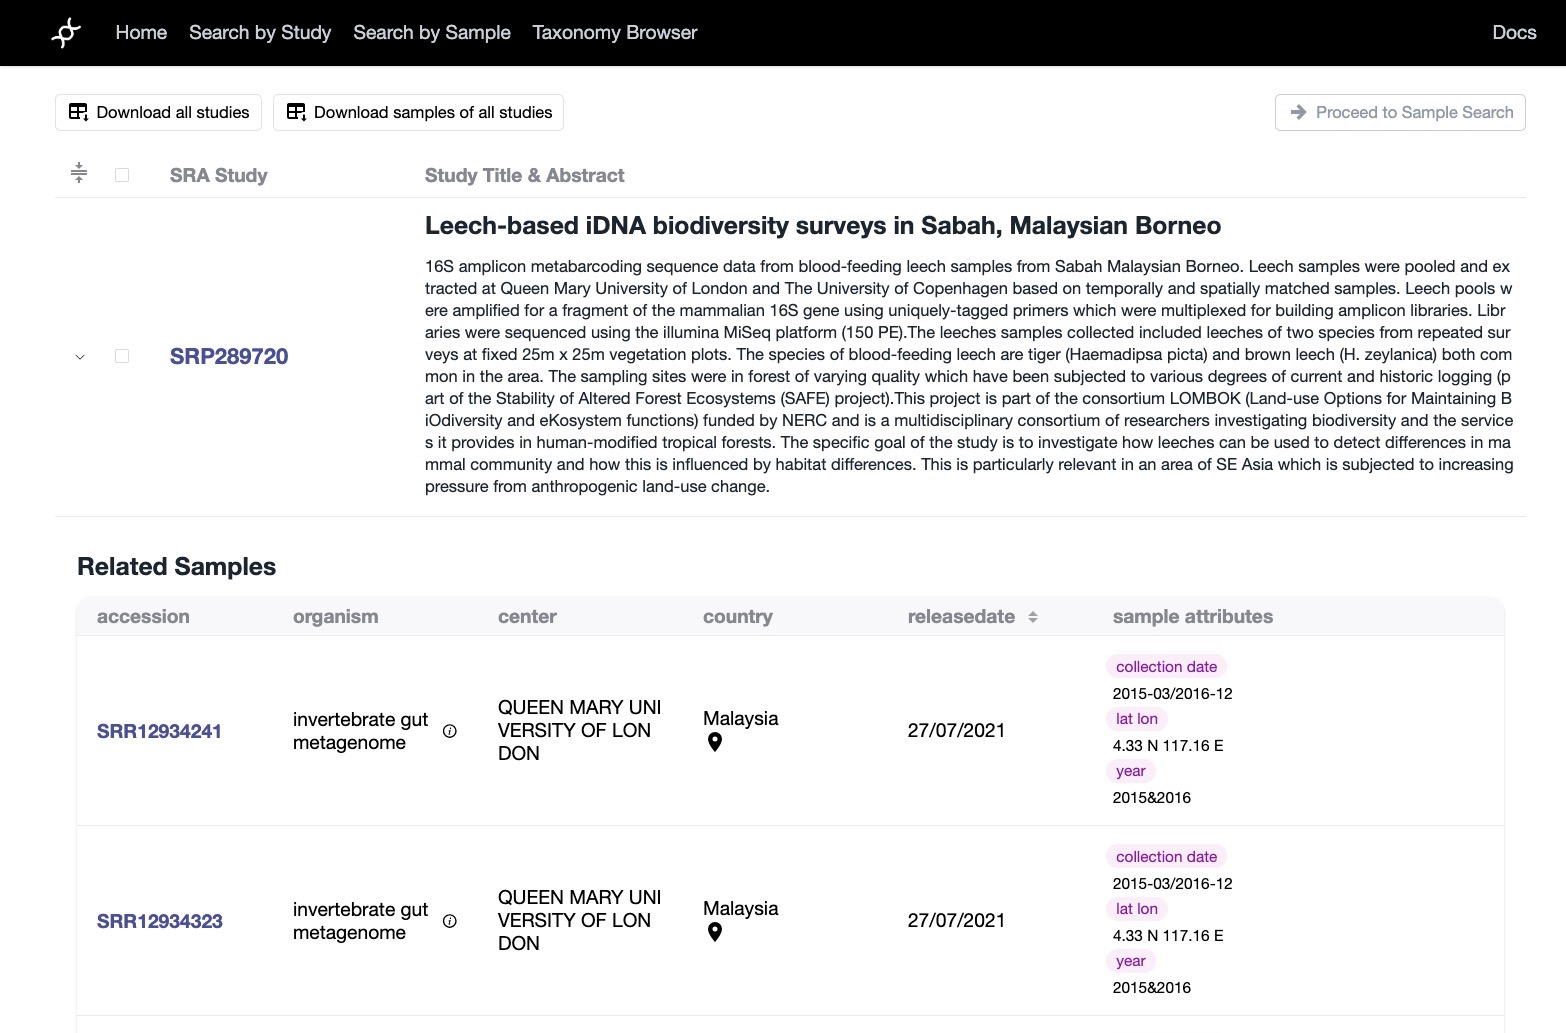Click 2015&2016 value in SRR12934241 row
Screen dimensions: 1566x1033
1152,797
